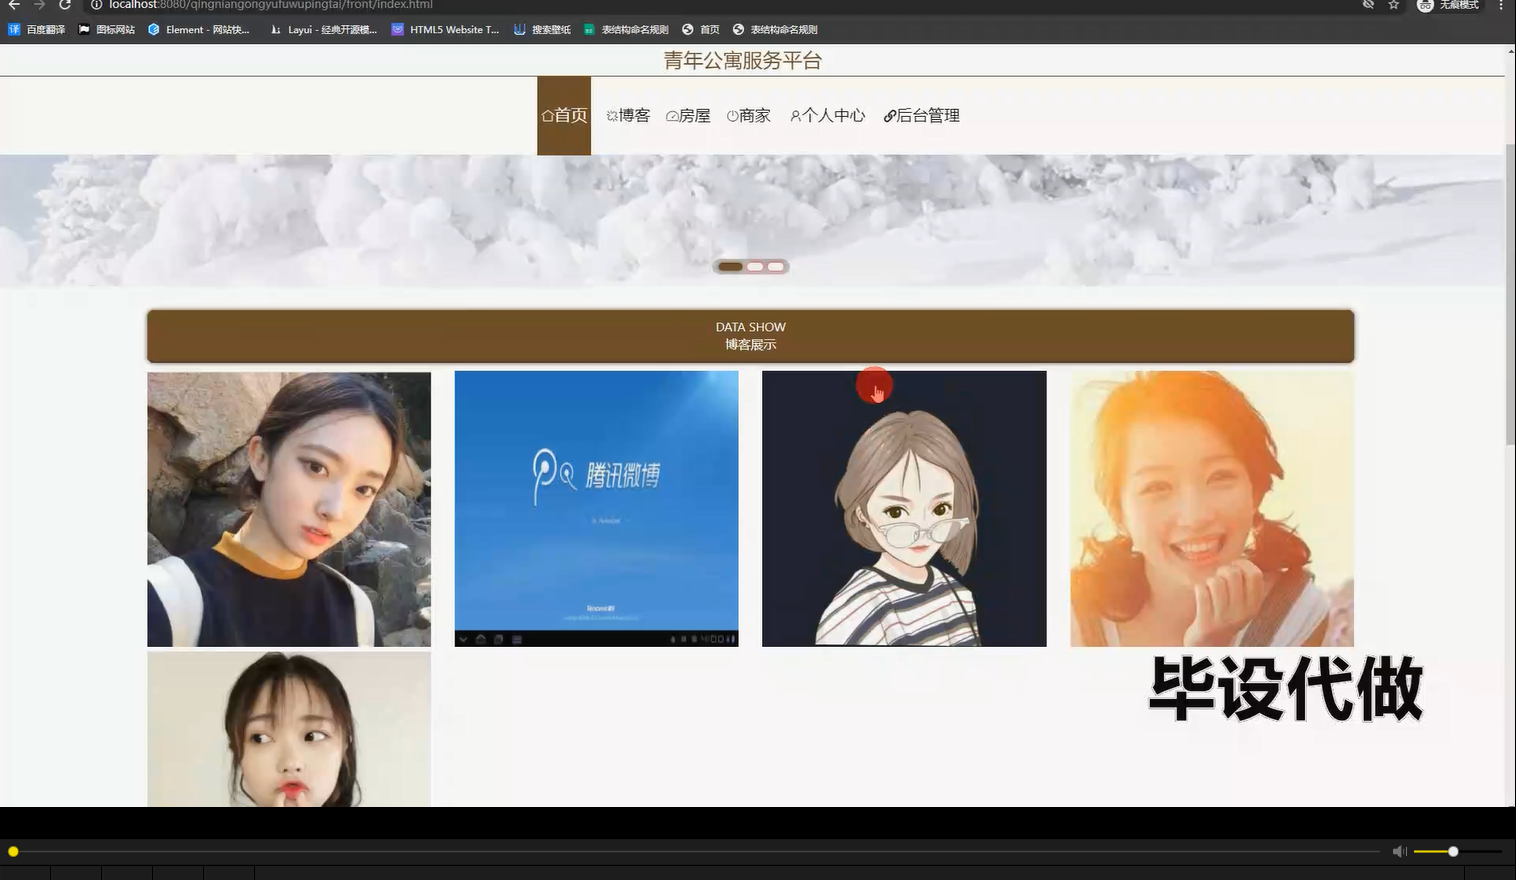1516x880 pixels.
Task: Click the DATA SHOW 博客展示 header bar
Action: (x=750, y=336)
